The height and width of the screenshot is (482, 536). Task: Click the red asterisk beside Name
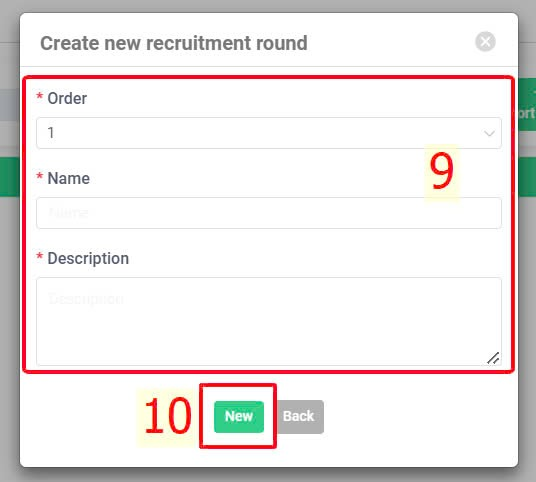point(40,176)
